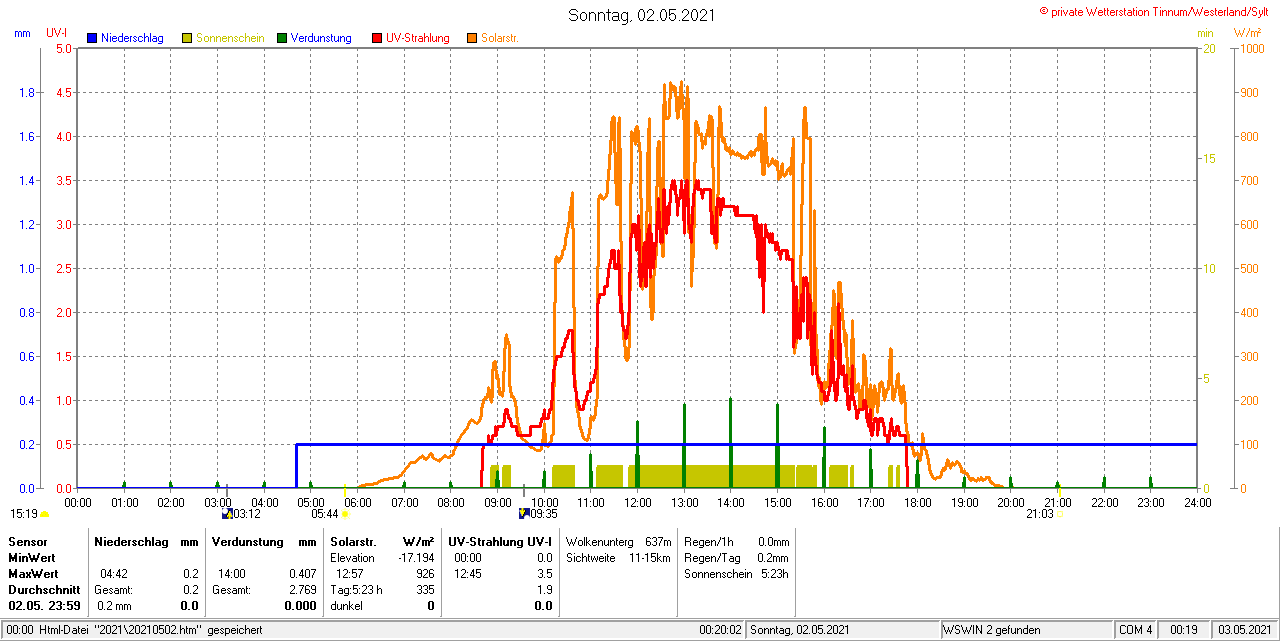Click the Verdunstung max value 0.407

point(301,574)
